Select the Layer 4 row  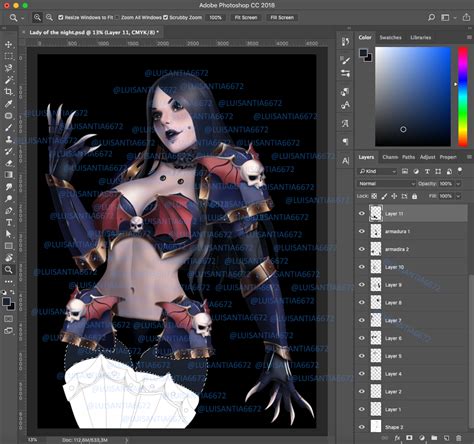point(412,374)
